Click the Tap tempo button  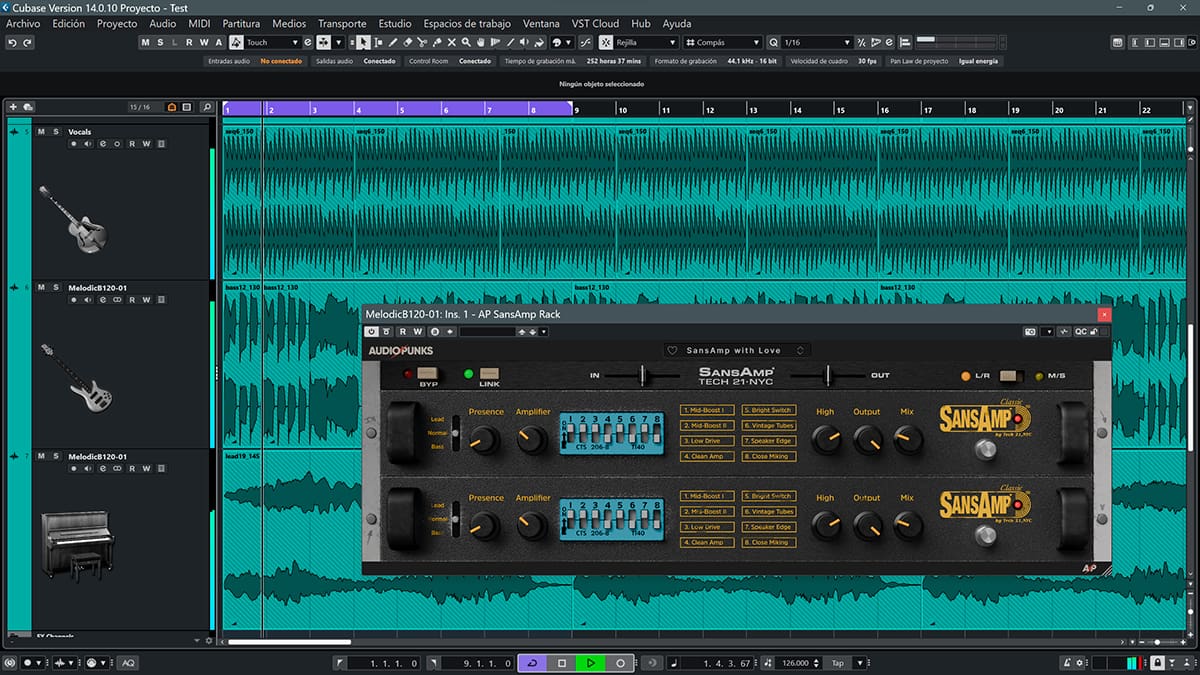837,662
